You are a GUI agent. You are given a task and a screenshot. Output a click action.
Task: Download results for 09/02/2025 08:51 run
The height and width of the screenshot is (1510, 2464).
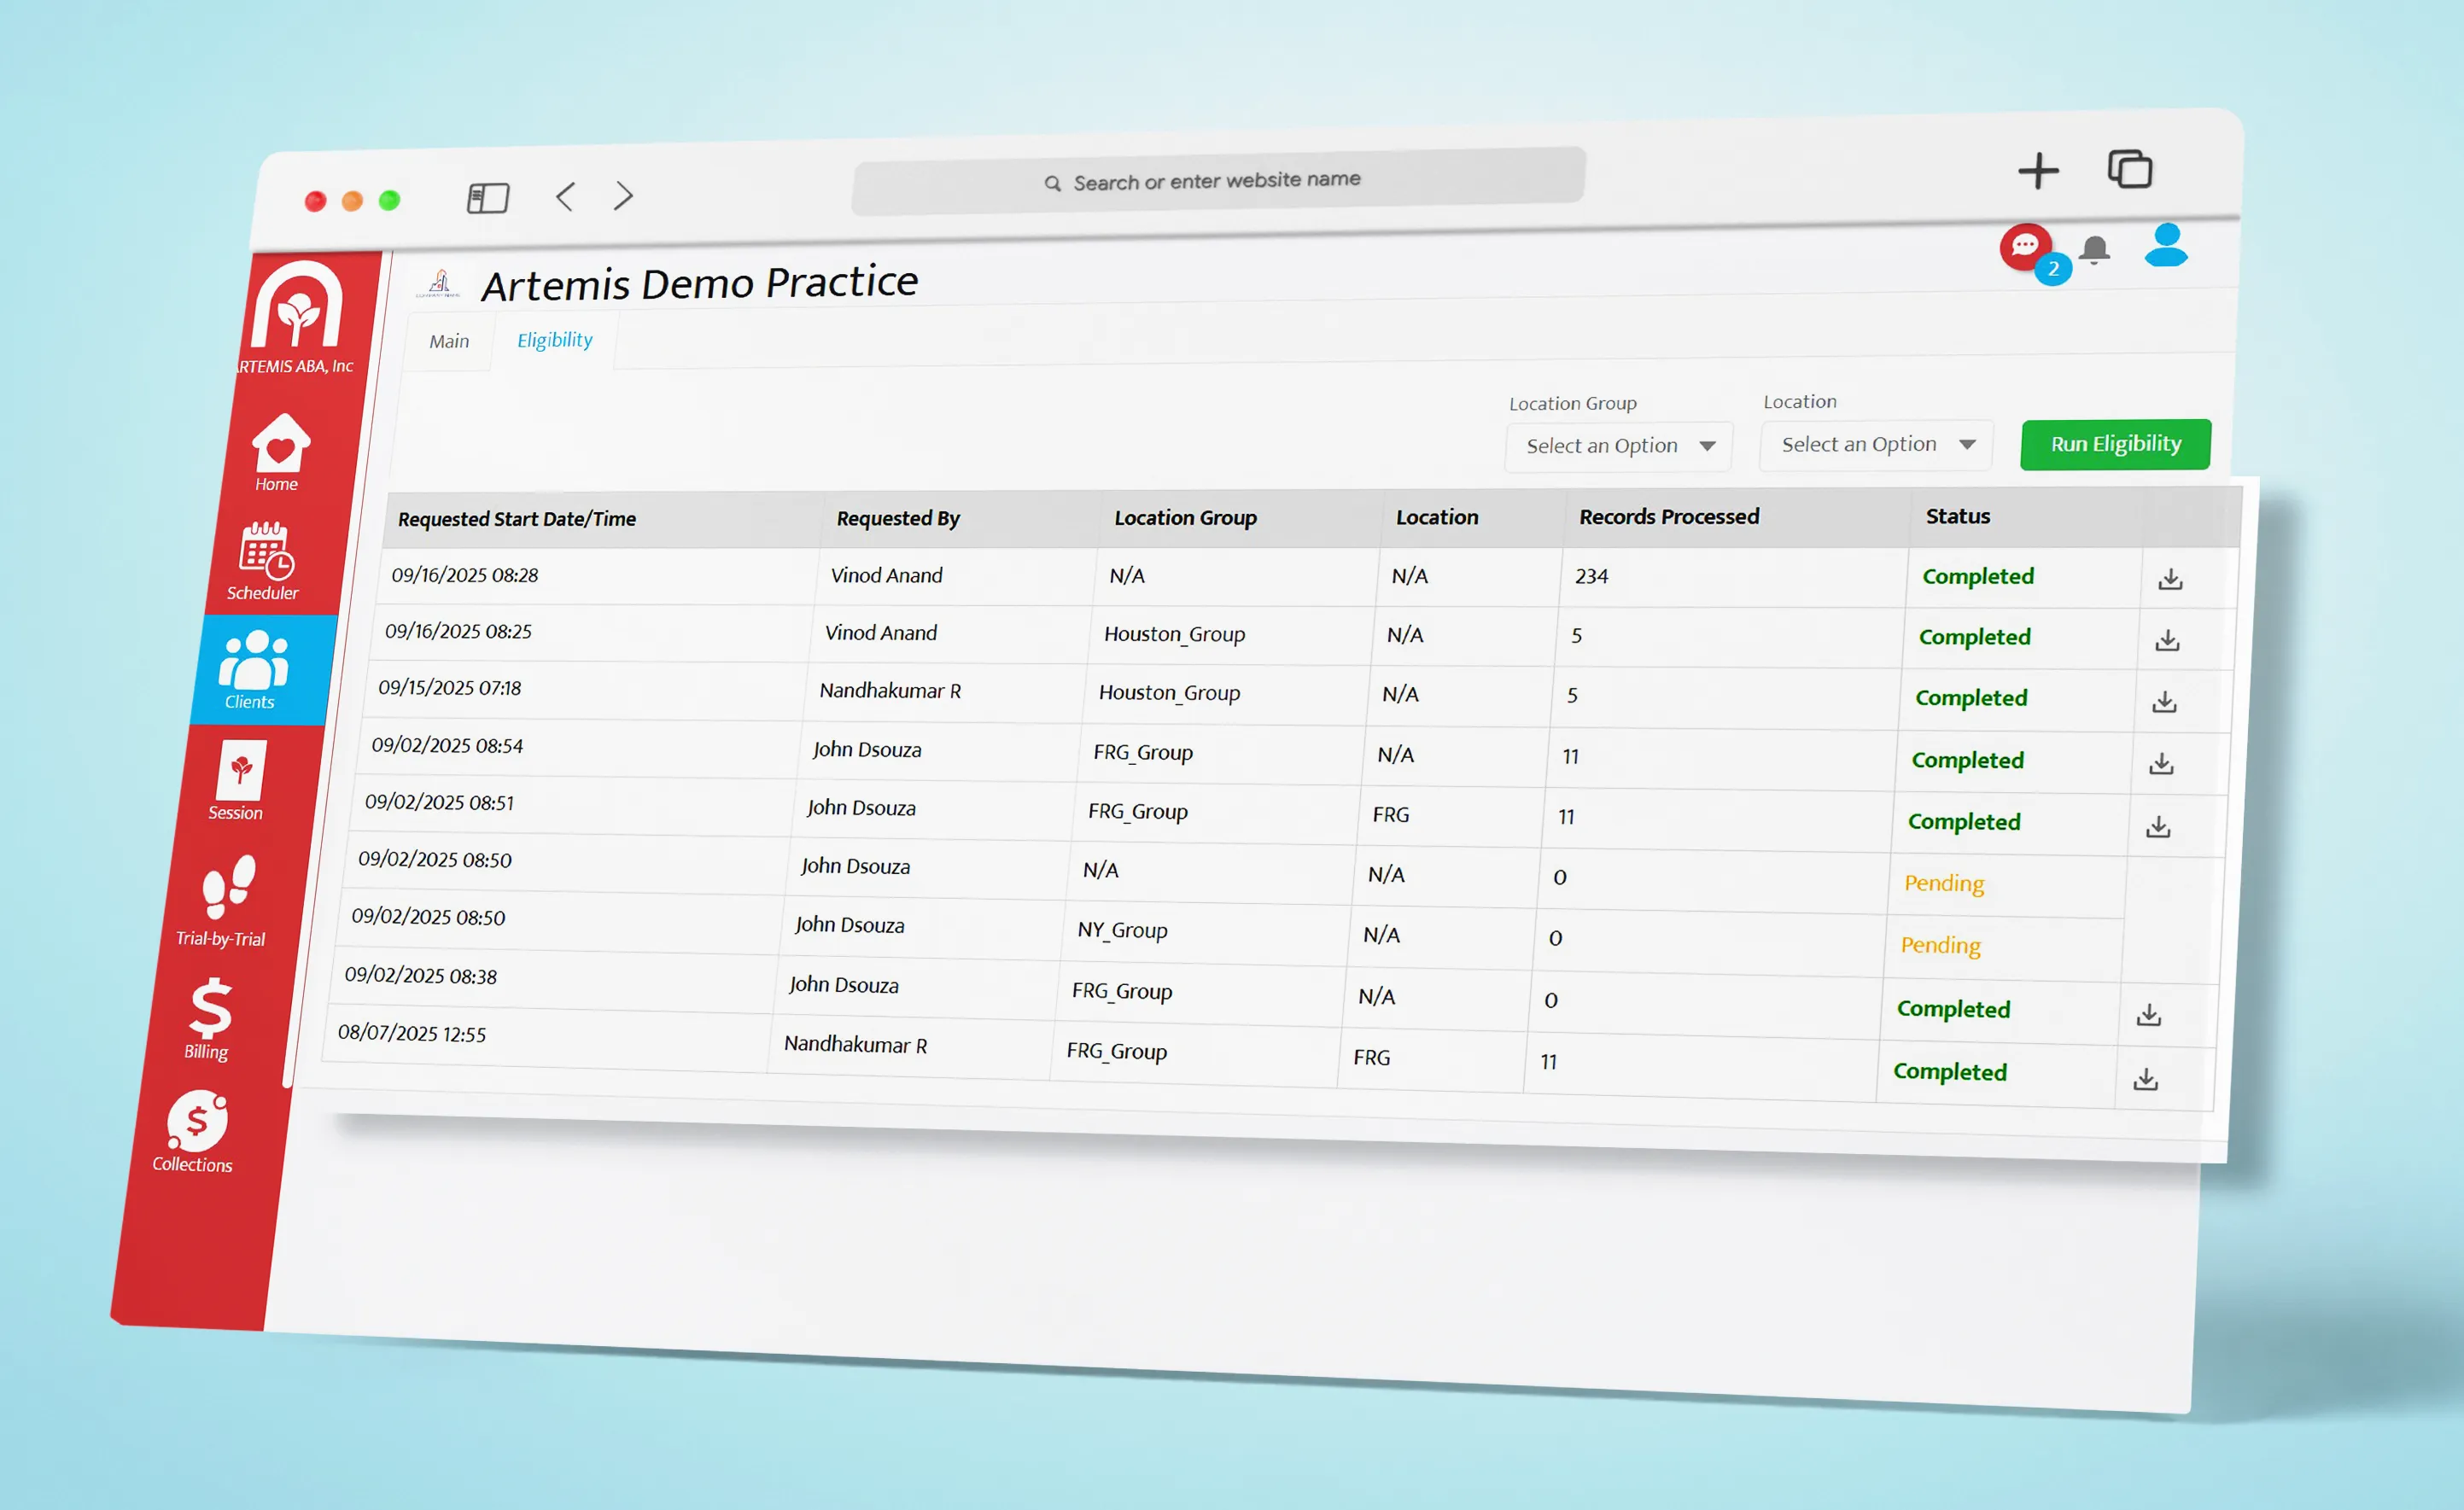tap(2158, 827)
